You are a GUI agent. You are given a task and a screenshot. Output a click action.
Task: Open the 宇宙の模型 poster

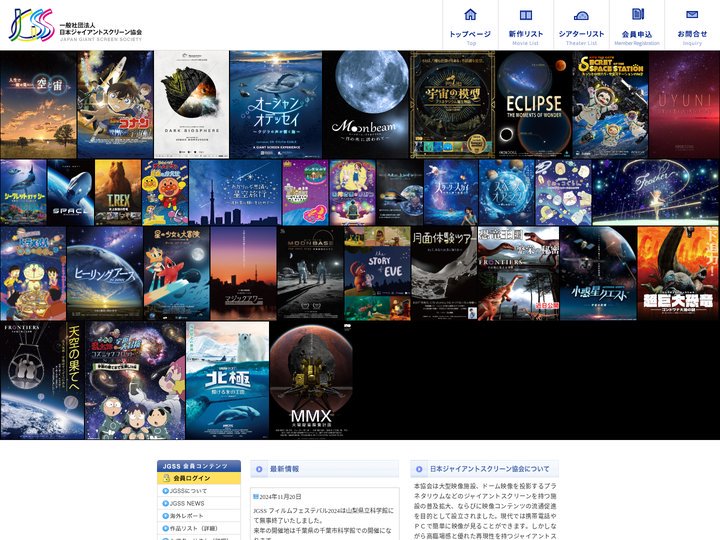(452, 105)
